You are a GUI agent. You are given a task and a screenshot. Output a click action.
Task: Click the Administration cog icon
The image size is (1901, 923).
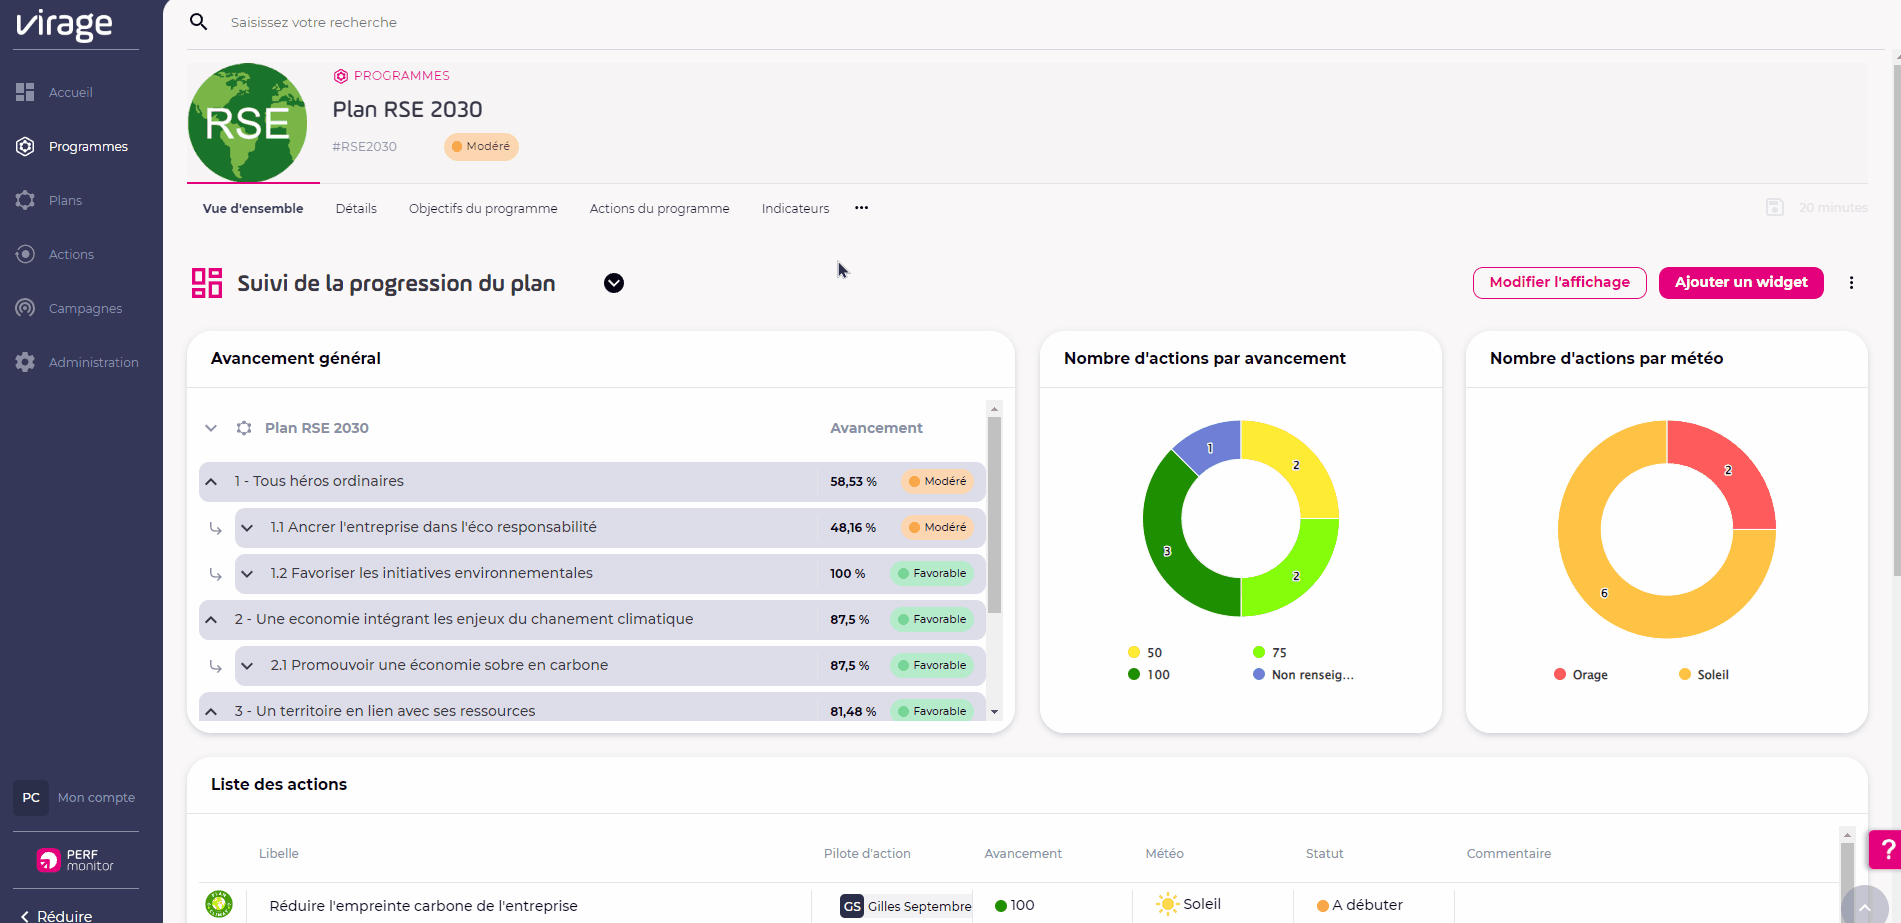pos(25,362)
